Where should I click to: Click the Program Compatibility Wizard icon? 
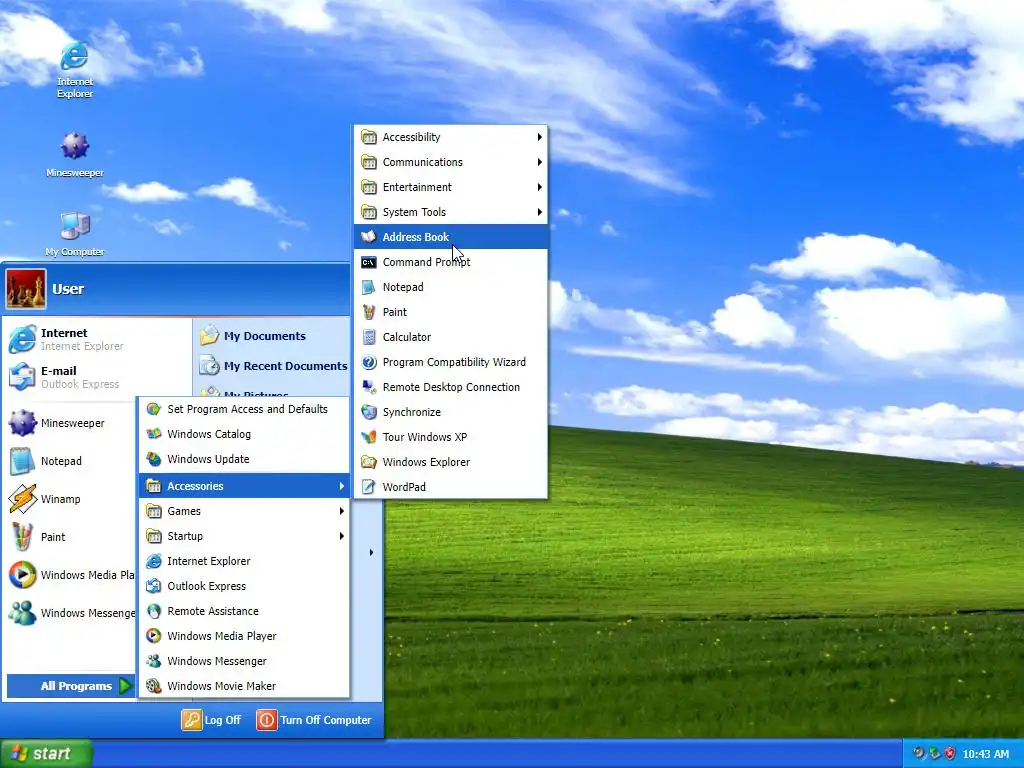(x=369, y=362)
